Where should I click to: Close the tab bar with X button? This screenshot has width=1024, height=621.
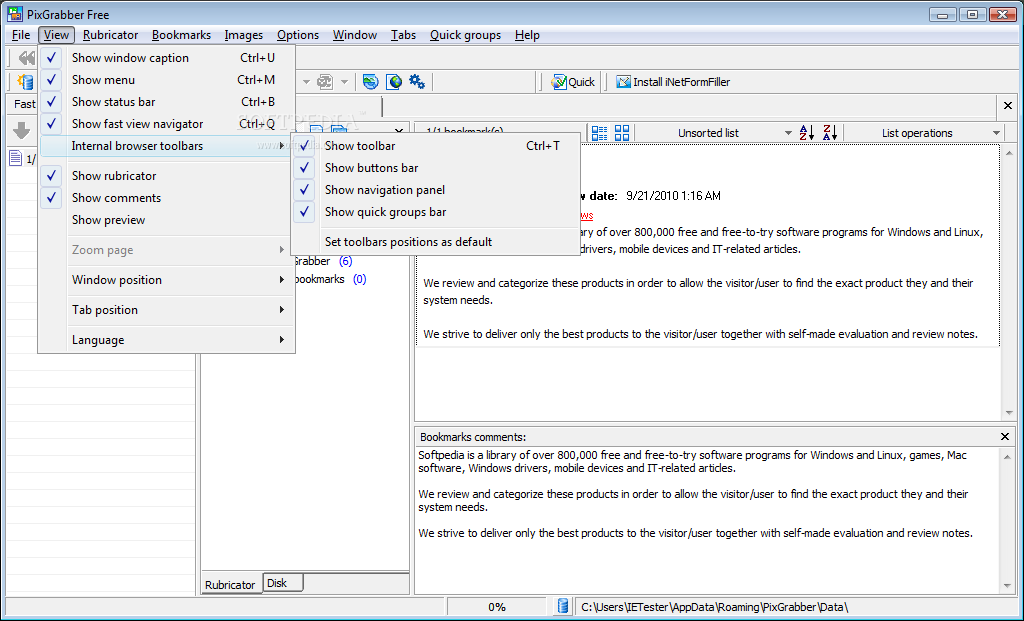coord(1008,105)
